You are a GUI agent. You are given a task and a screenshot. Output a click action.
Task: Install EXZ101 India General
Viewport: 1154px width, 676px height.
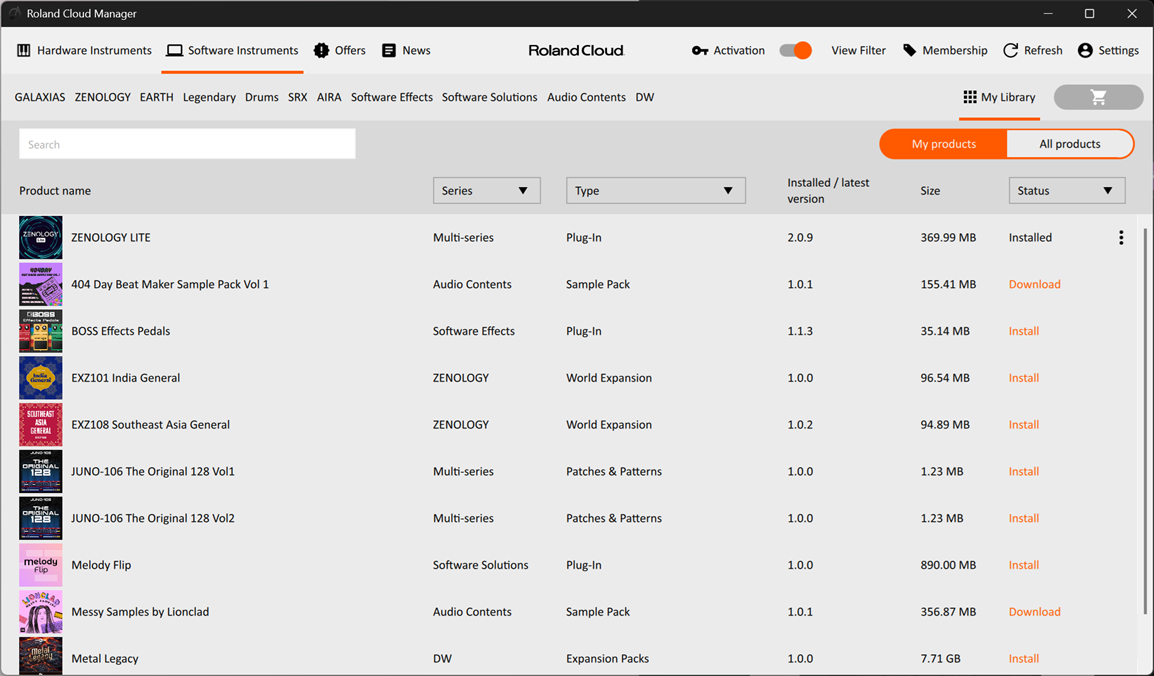pyautogui.click(x=1024, y=378)
